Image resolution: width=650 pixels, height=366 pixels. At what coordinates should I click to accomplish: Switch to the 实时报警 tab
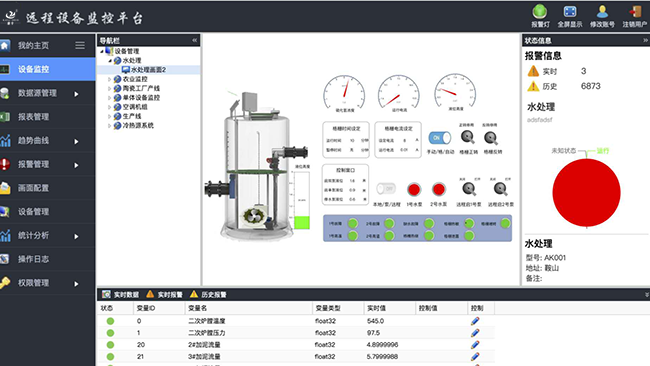pyautogui.click(x=165, y=294)
